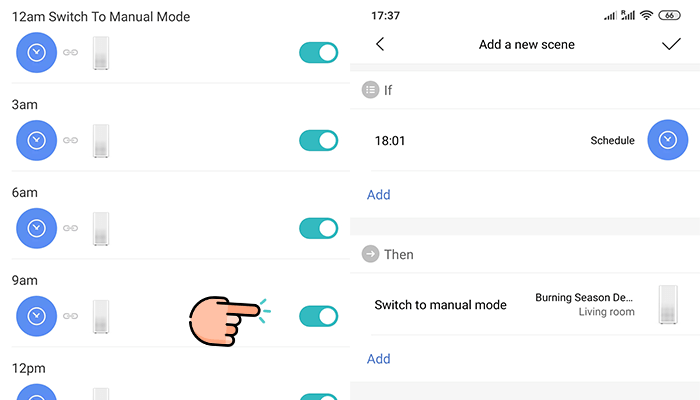Screen dimensions: 700x400
Task: Switch off the 9am scene toggle
Action: pos(318,316)
